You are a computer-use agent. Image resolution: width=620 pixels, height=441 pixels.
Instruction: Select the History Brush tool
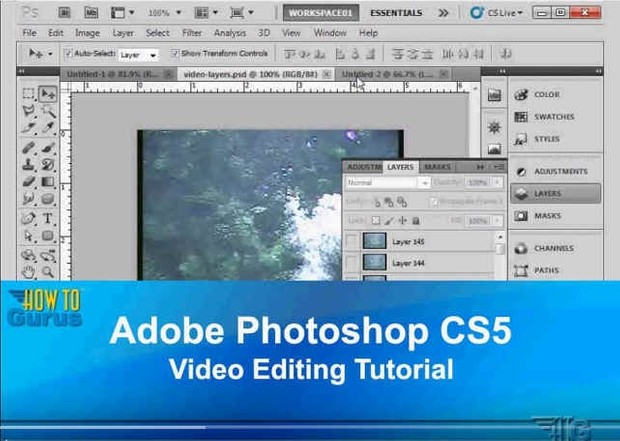pyautogui.click(x=48, y=164)
